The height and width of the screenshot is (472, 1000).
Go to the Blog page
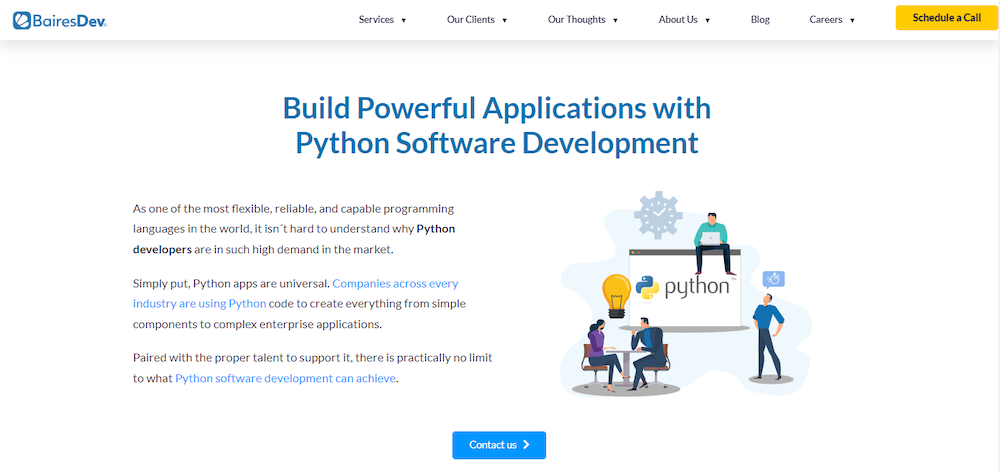[760, 20]
